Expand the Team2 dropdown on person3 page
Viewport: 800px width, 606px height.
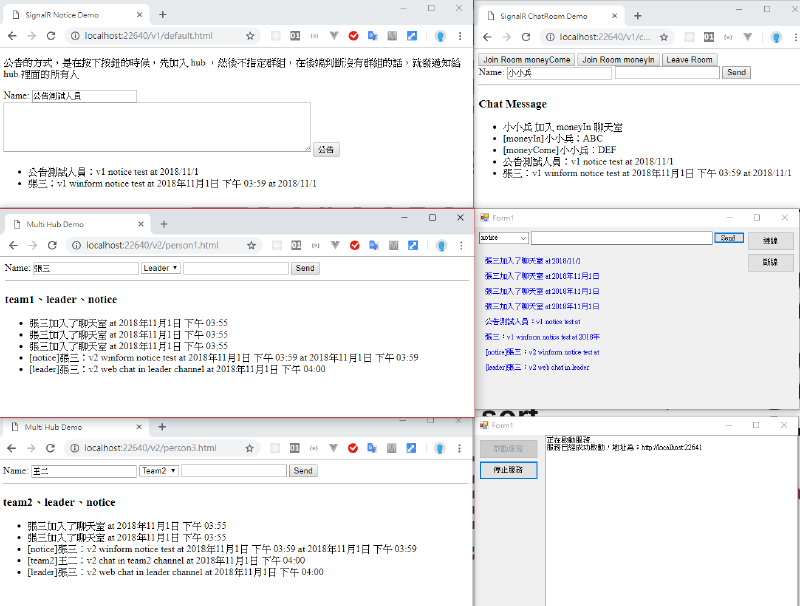point(159,470)
